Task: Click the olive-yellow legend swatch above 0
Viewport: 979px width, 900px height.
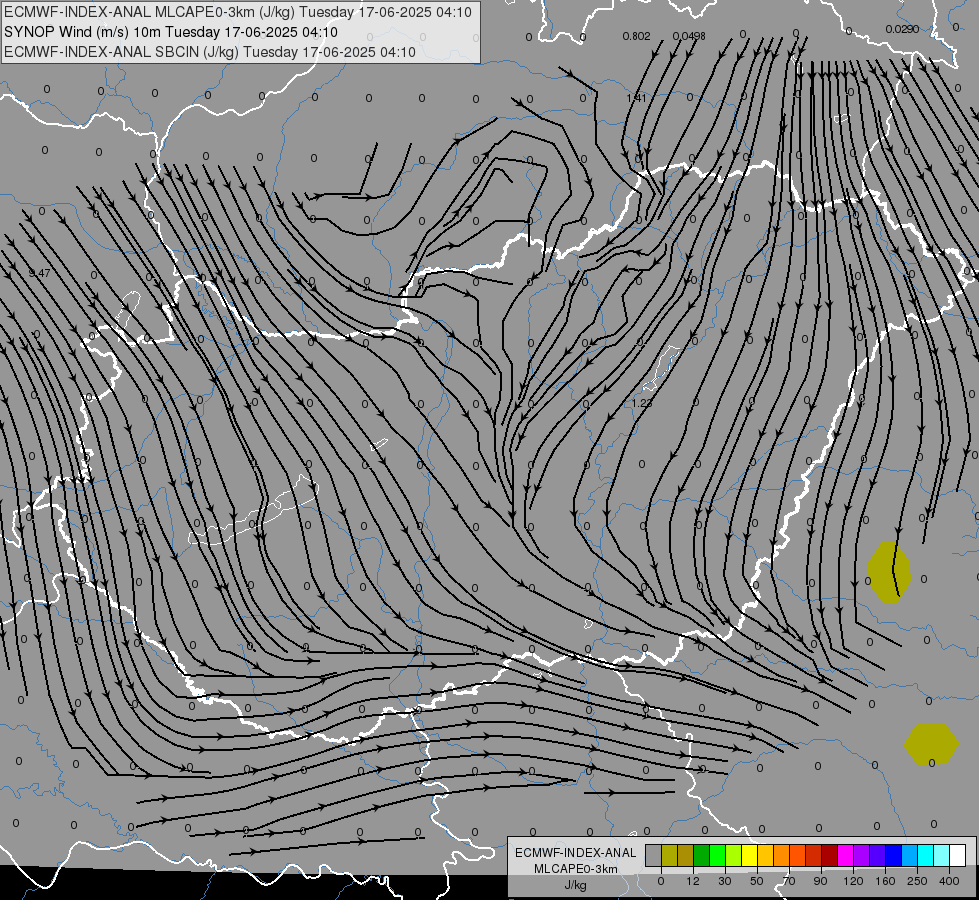Action: [x=669, y=855]
